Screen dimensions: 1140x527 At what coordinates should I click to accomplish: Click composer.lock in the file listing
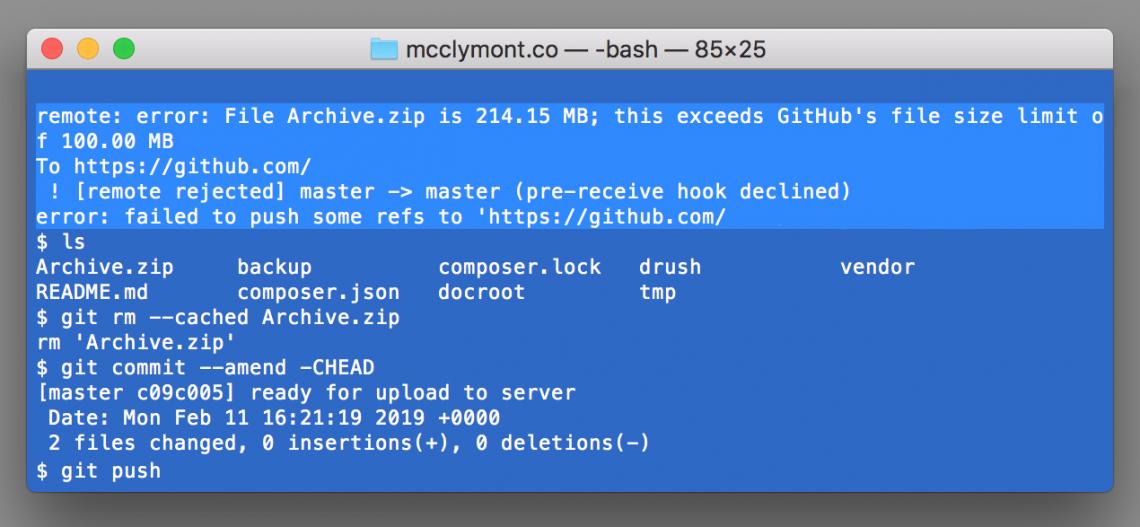[519, 267]
